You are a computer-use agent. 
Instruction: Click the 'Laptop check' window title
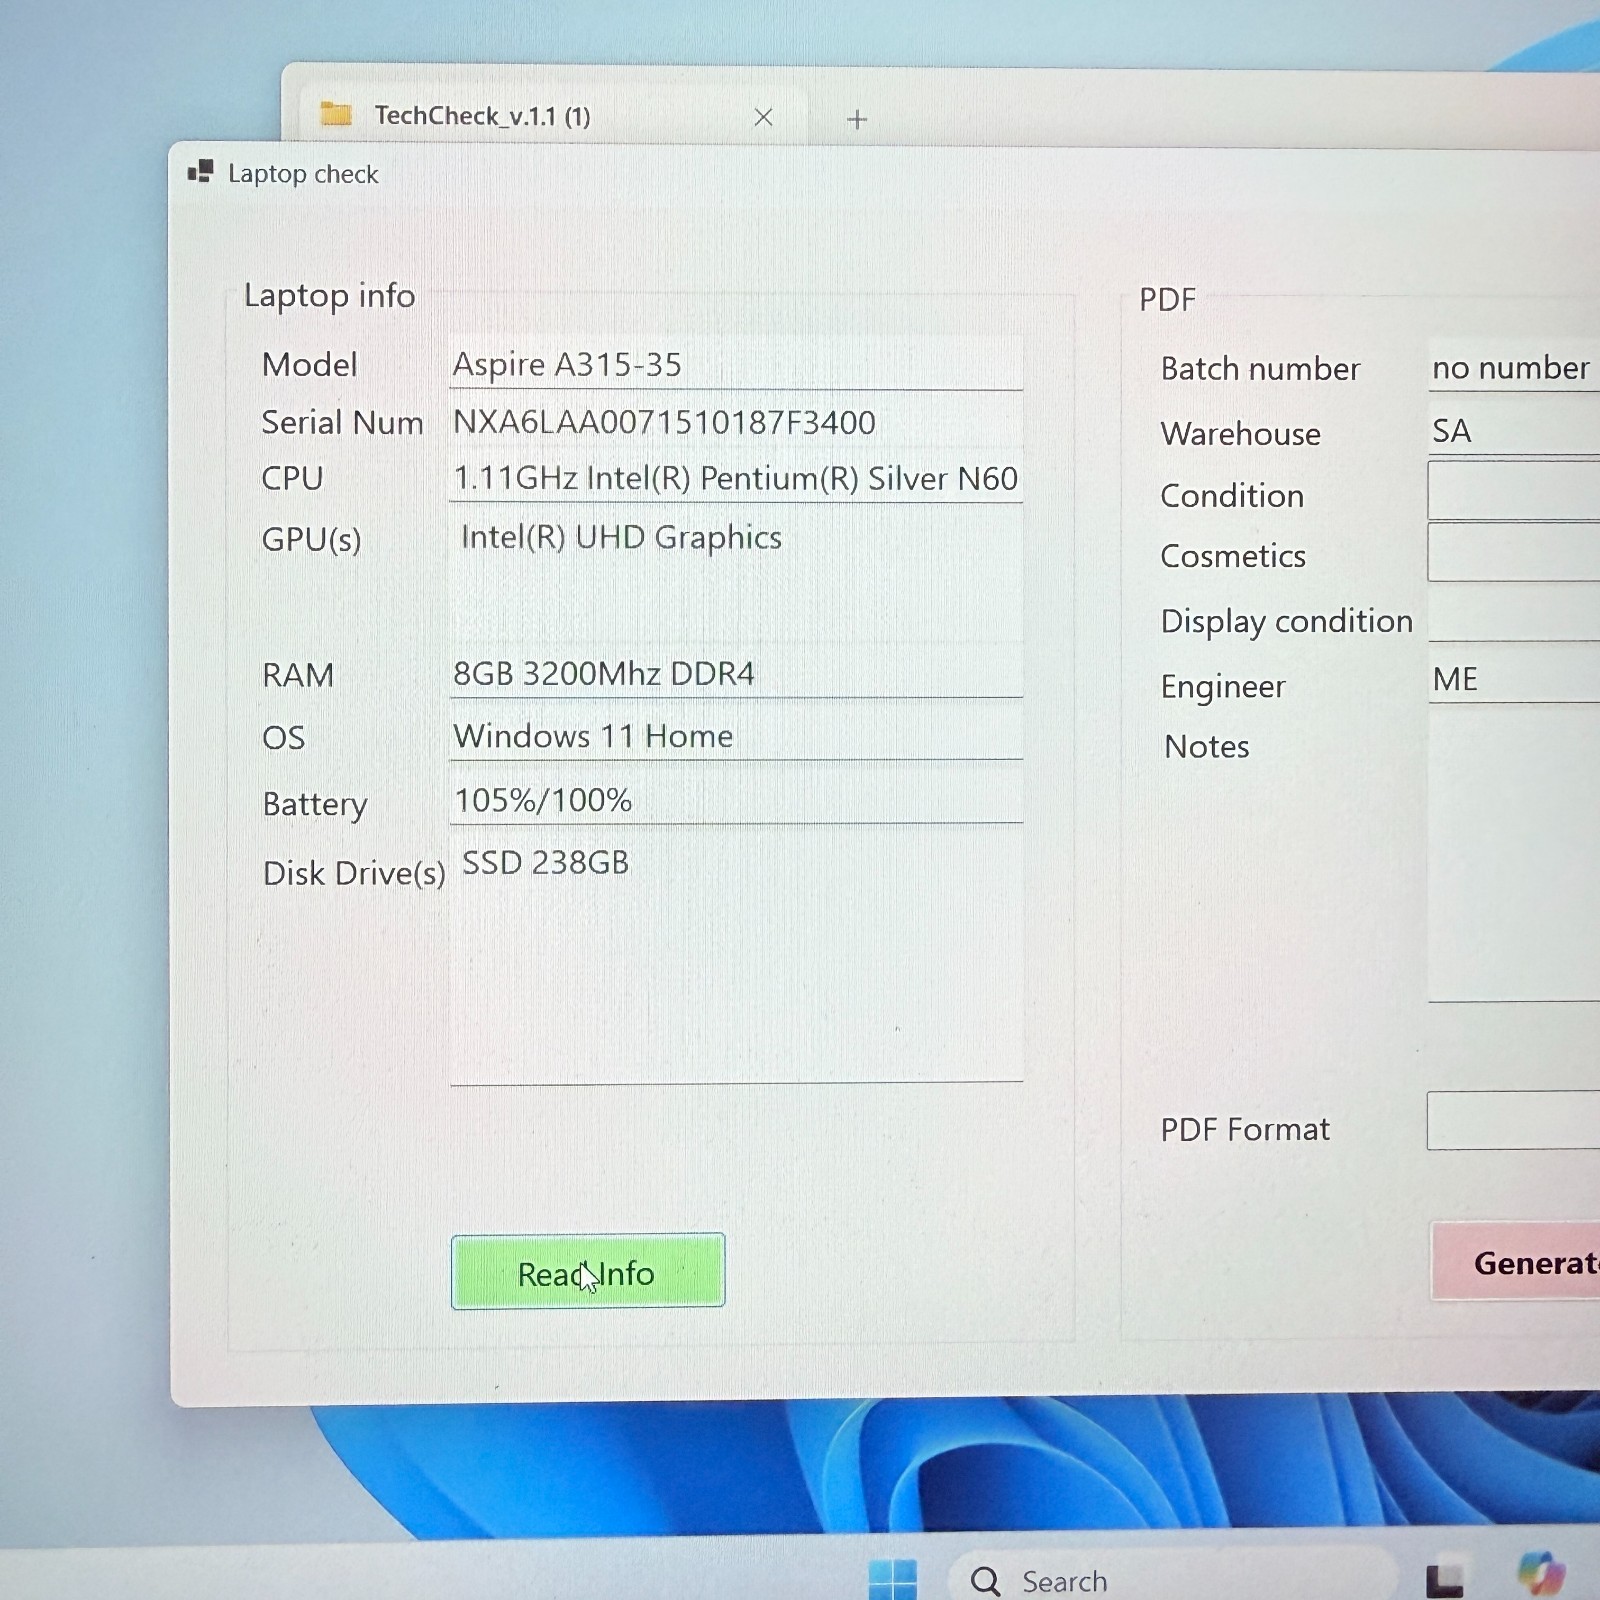(303, 174)
